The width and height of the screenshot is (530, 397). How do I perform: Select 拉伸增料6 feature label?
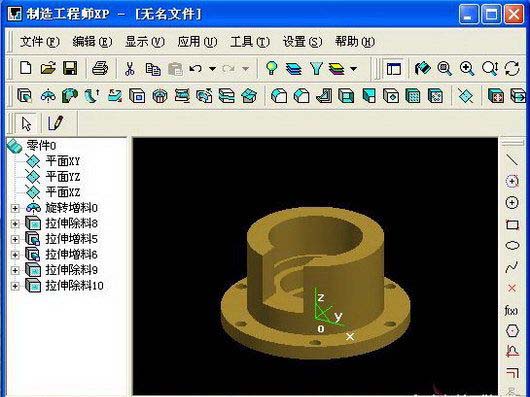71,254
